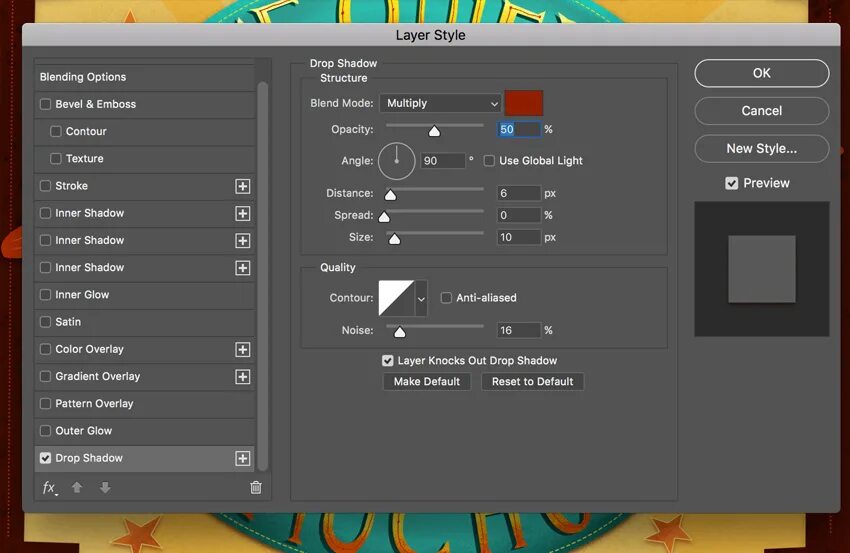This screenshot has height=553, width=850.
Task: Click Reset to Default button
Action: click(532, 382)
